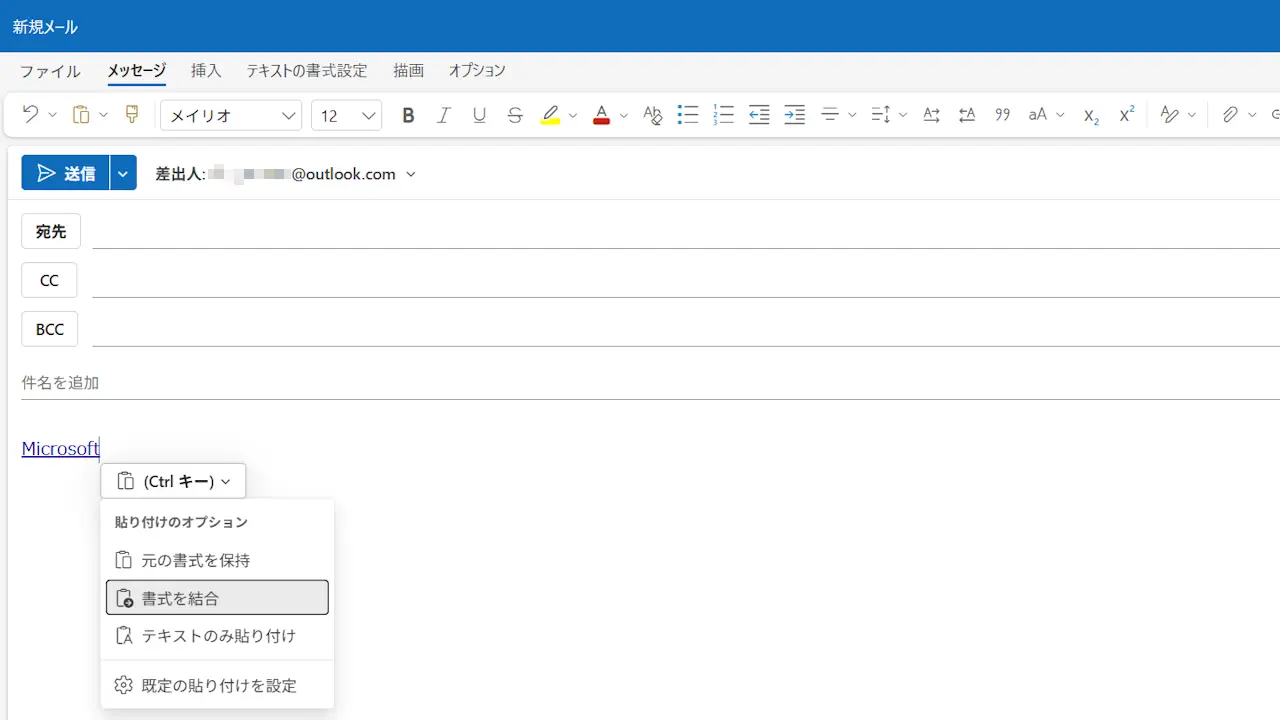Apply superscript formatting
The width and height of the screenshot is (1280, 720).
(x=1126, y=115)
